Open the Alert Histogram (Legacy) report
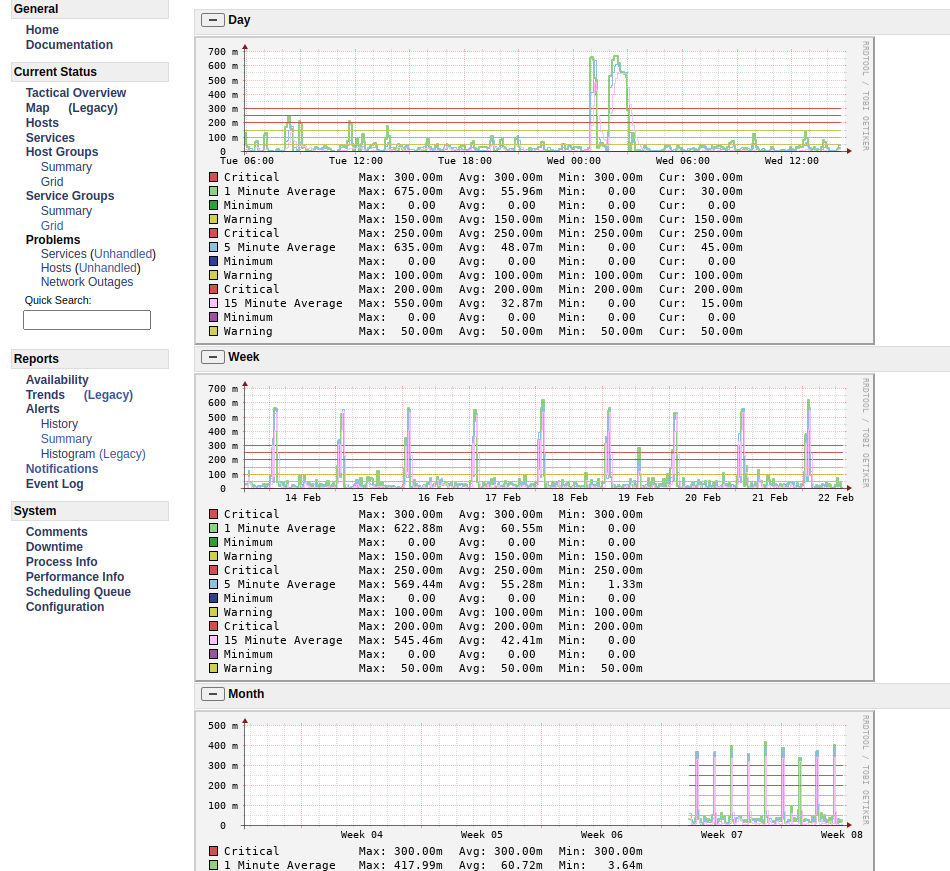 [93, 453]
